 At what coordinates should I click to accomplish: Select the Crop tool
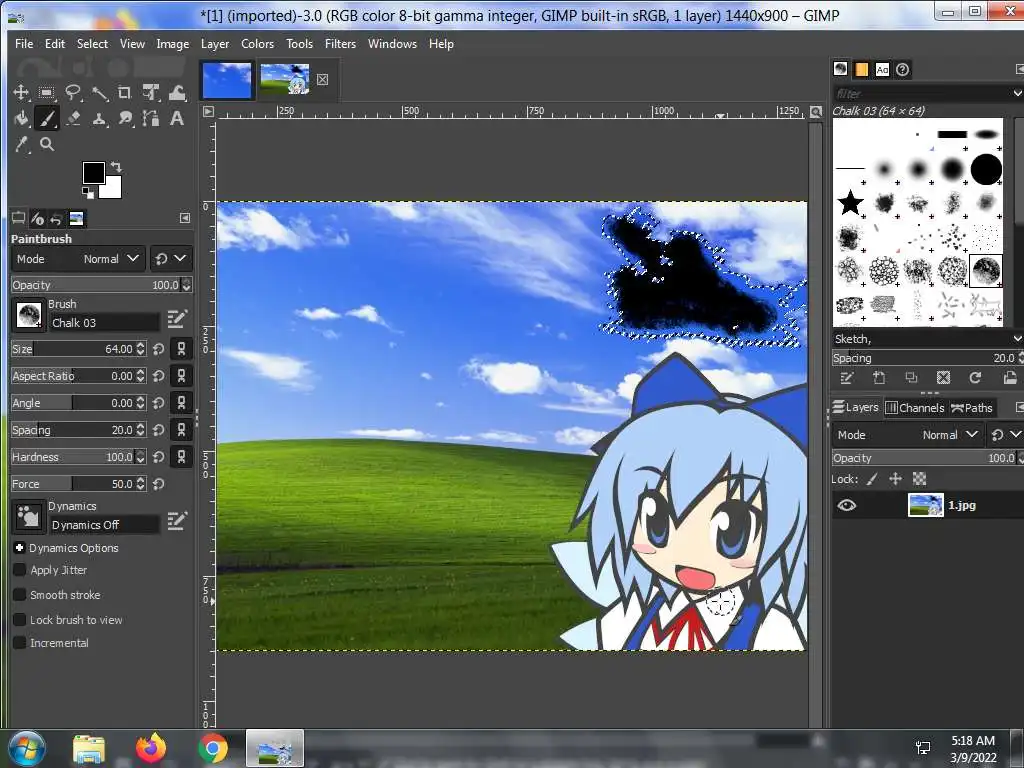(125, 92)
